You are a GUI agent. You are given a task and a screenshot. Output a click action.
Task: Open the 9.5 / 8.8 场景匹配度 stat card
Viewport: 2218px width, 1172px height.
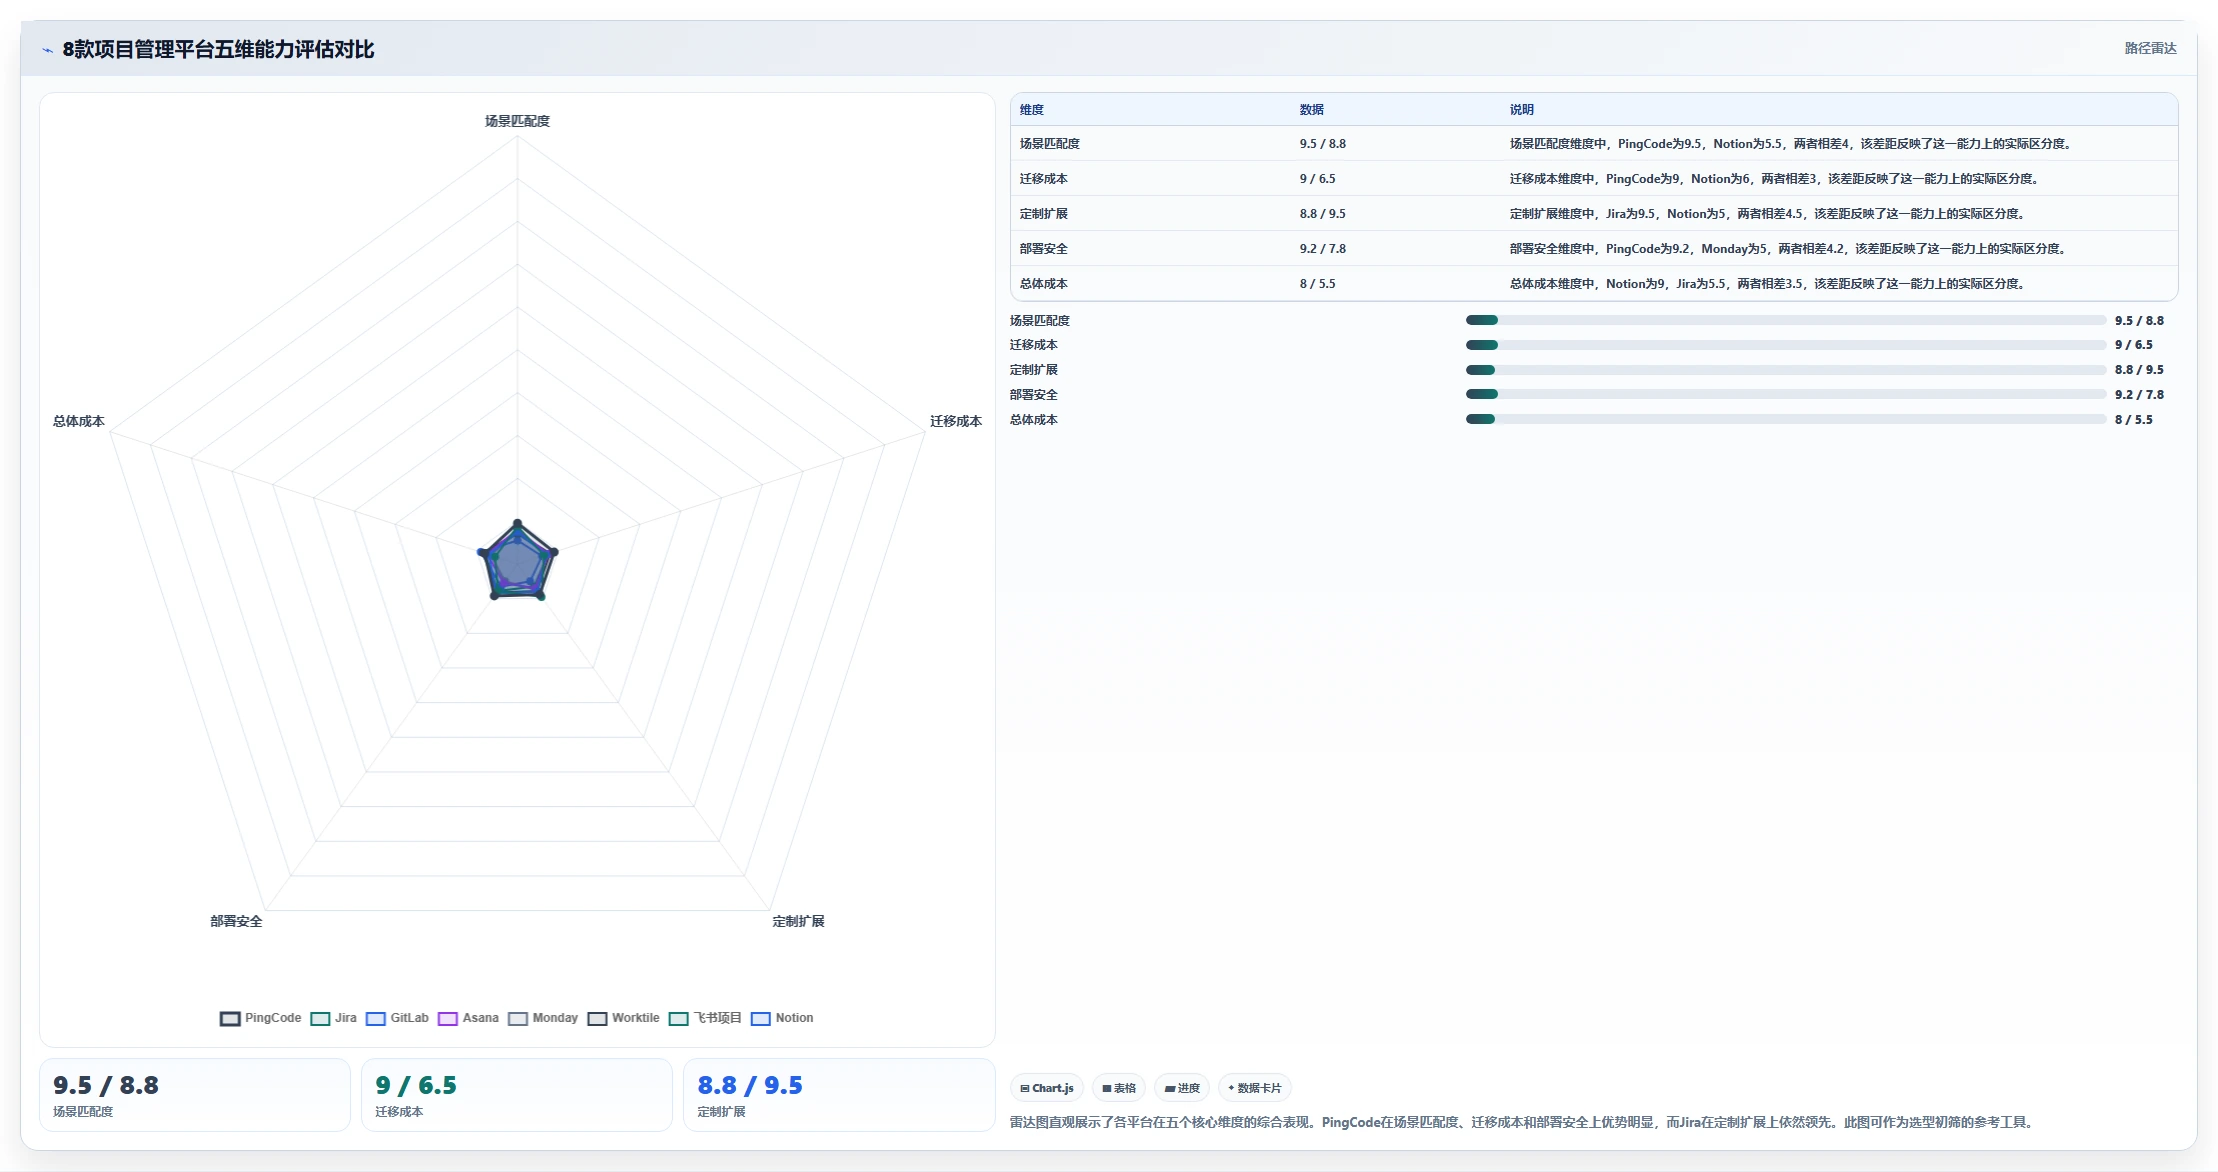[x=195, y=1095]
